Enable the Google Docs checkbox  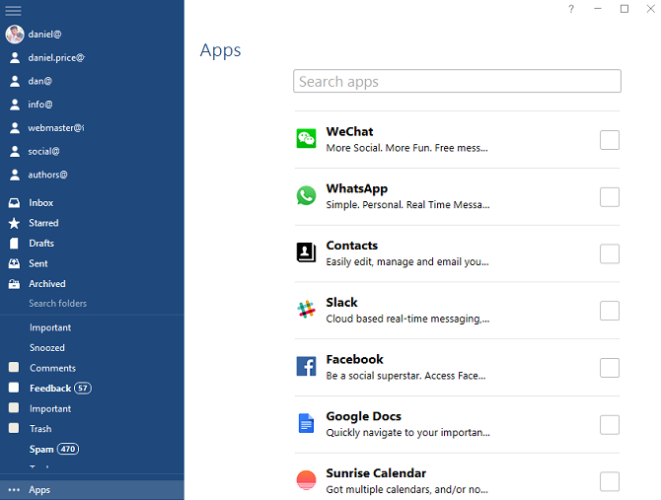pos(610,425)
